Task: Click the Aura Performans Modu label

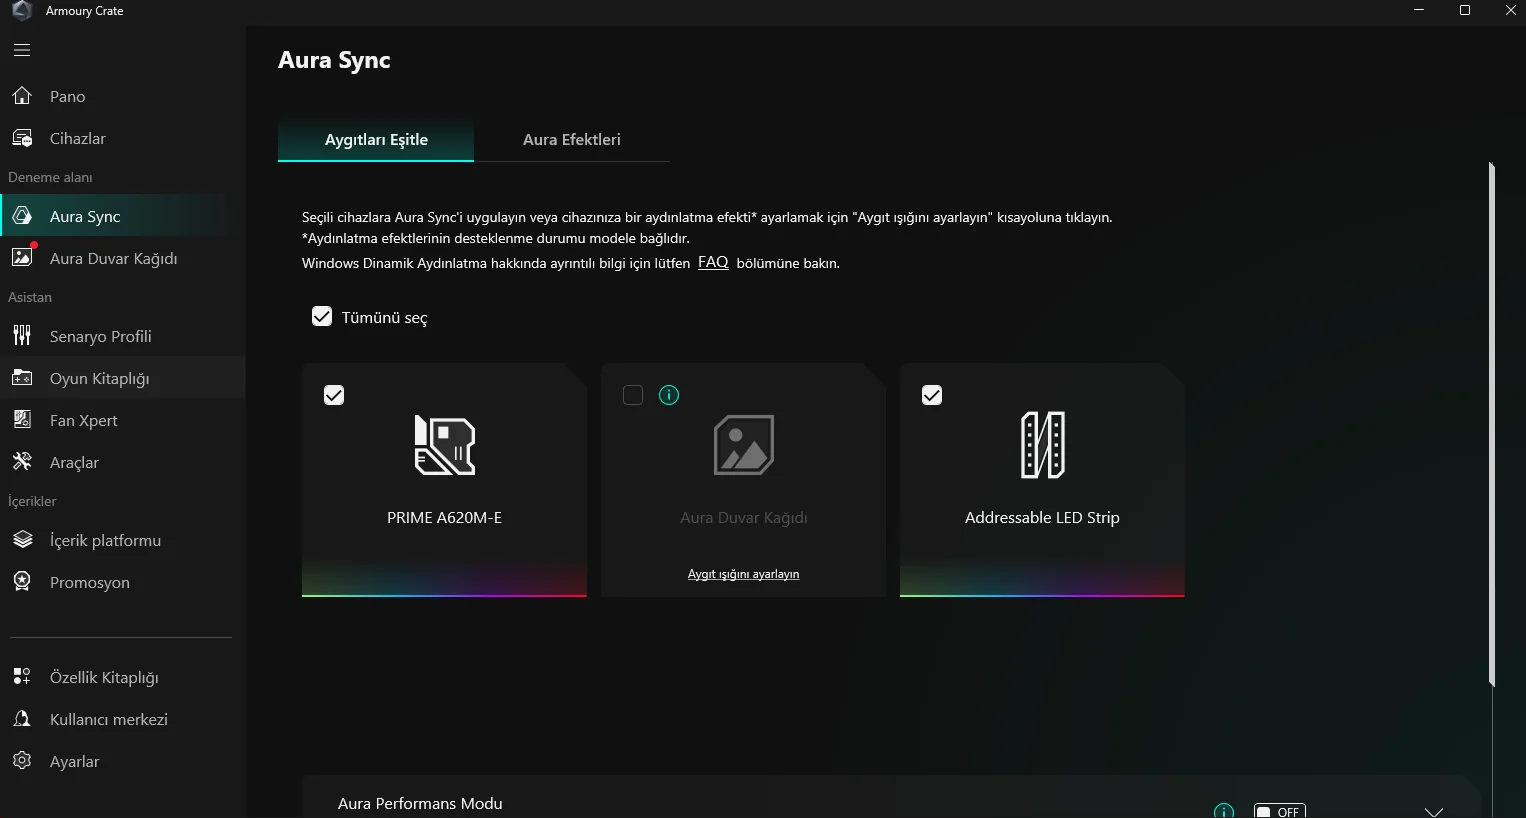Action: [420, 804]
